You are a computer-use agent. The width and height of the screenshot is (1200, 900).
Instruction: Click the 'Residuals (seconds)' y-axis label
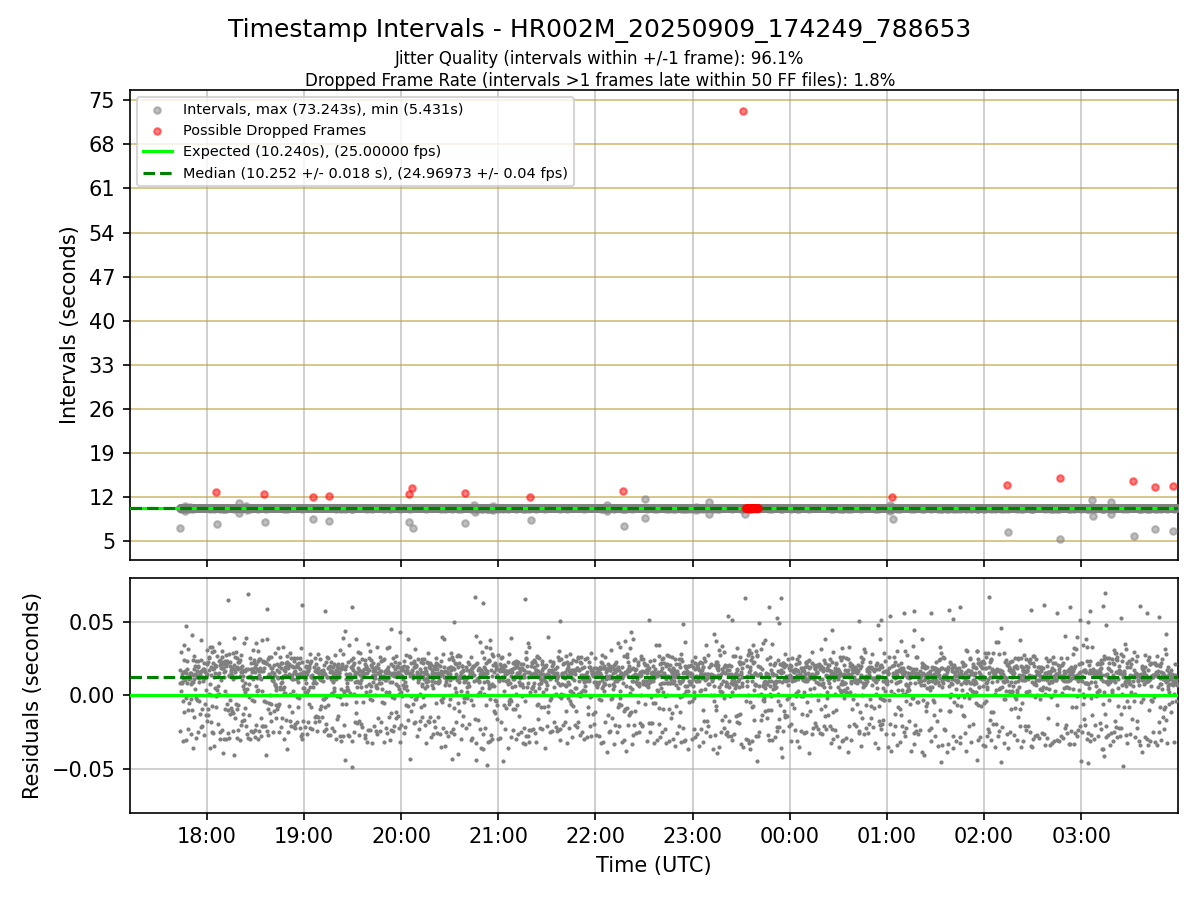(x=31, y=695)
